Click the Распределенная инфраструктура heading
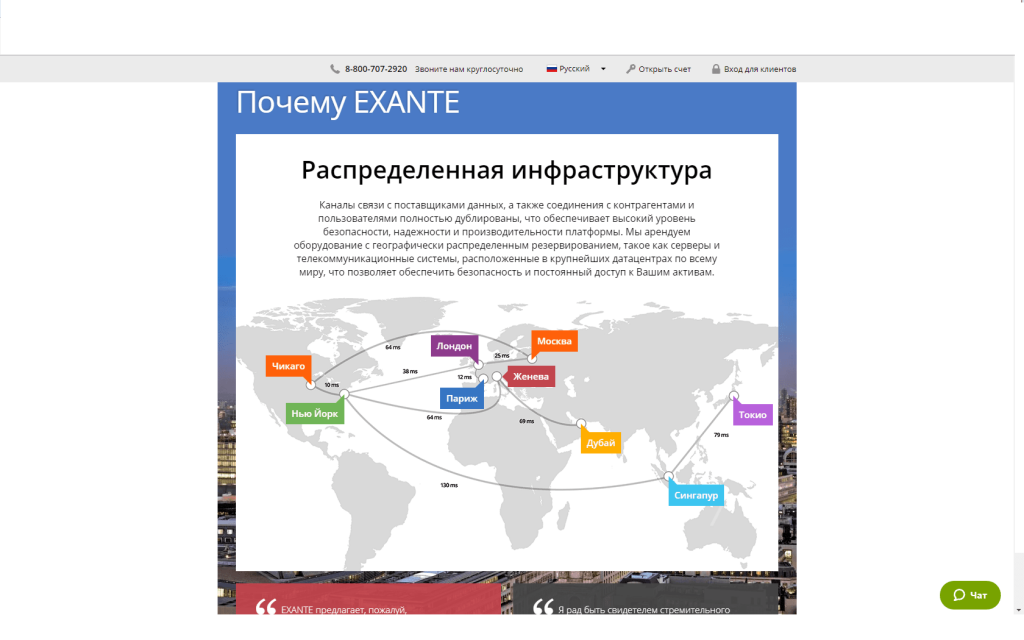 point(506,170)
